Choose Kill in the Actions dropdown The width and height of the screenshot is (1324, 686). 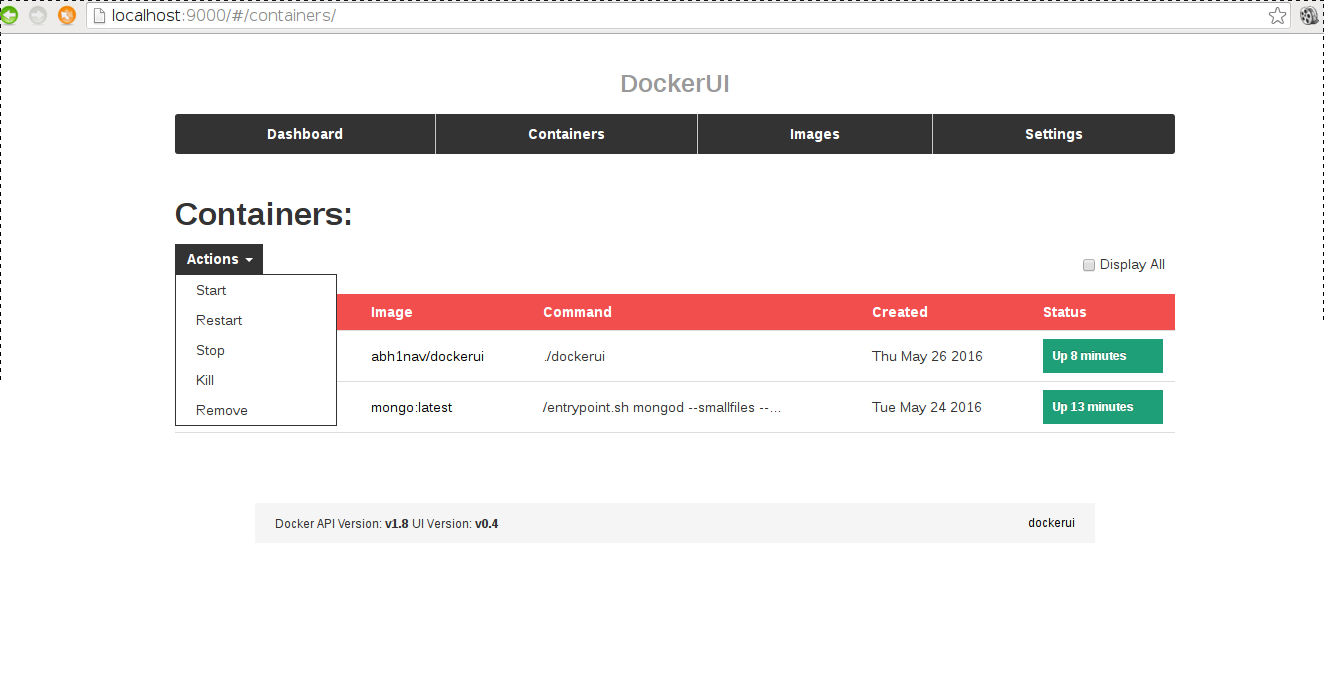point(205,380)
